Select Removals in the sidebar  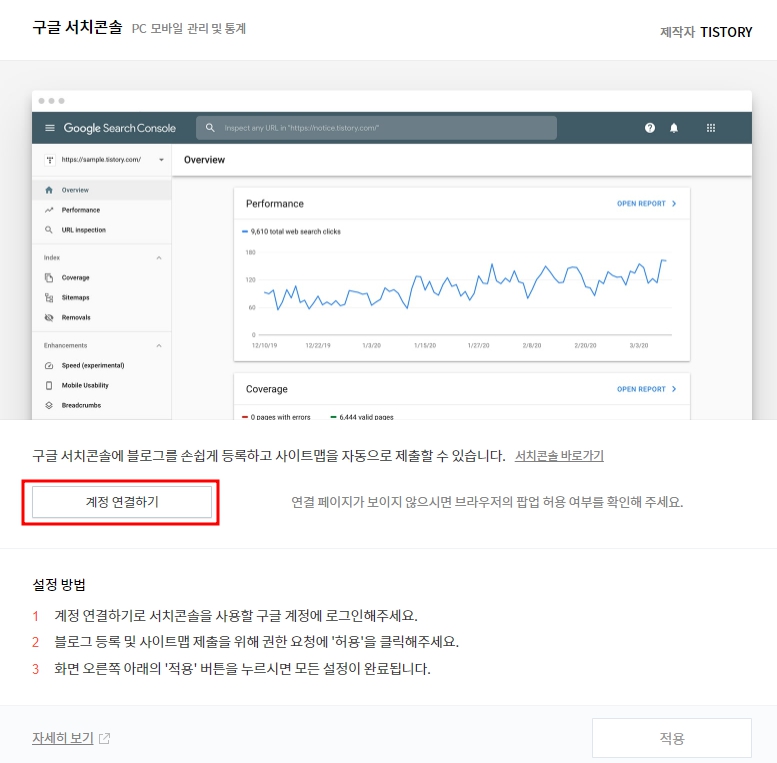pyautogui.click(x=102, y=318)
